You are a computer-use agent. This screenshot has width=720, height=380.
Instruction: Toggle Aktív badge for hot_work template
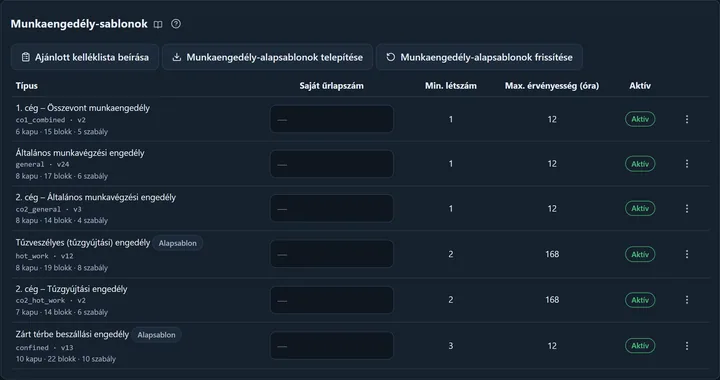[640, 254]
